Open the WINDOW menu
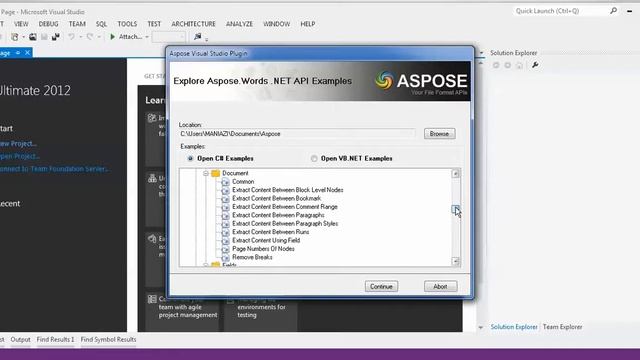The width and height of the screenshot is (640, 360). tap(276, 24)
